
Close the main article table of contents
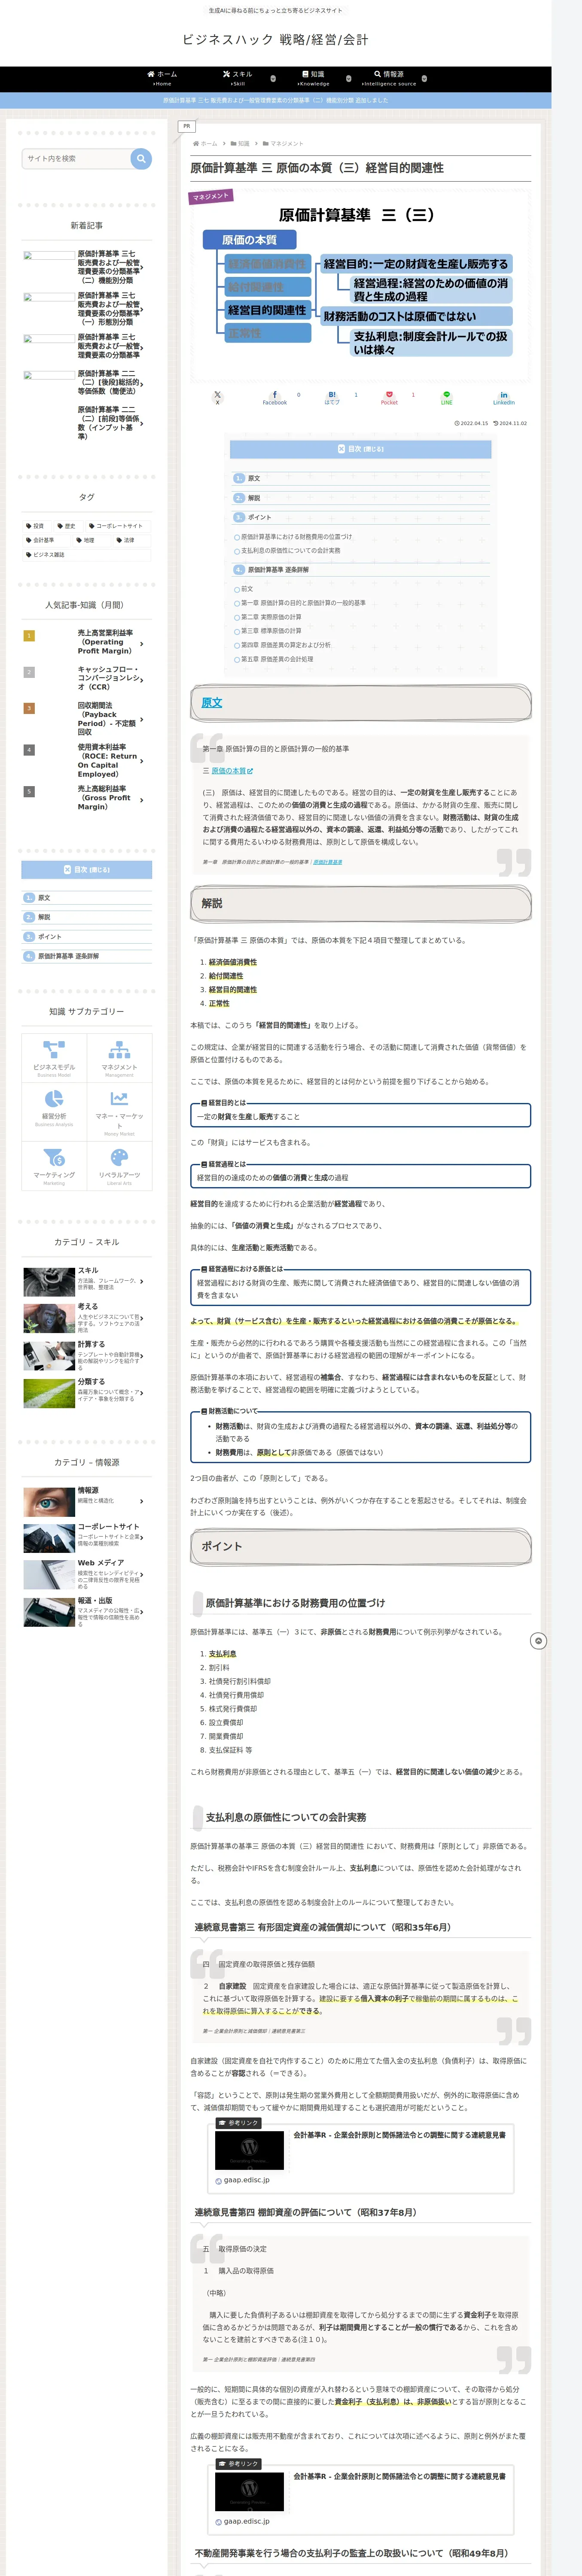pyautogui.click(x=361, y=449)
